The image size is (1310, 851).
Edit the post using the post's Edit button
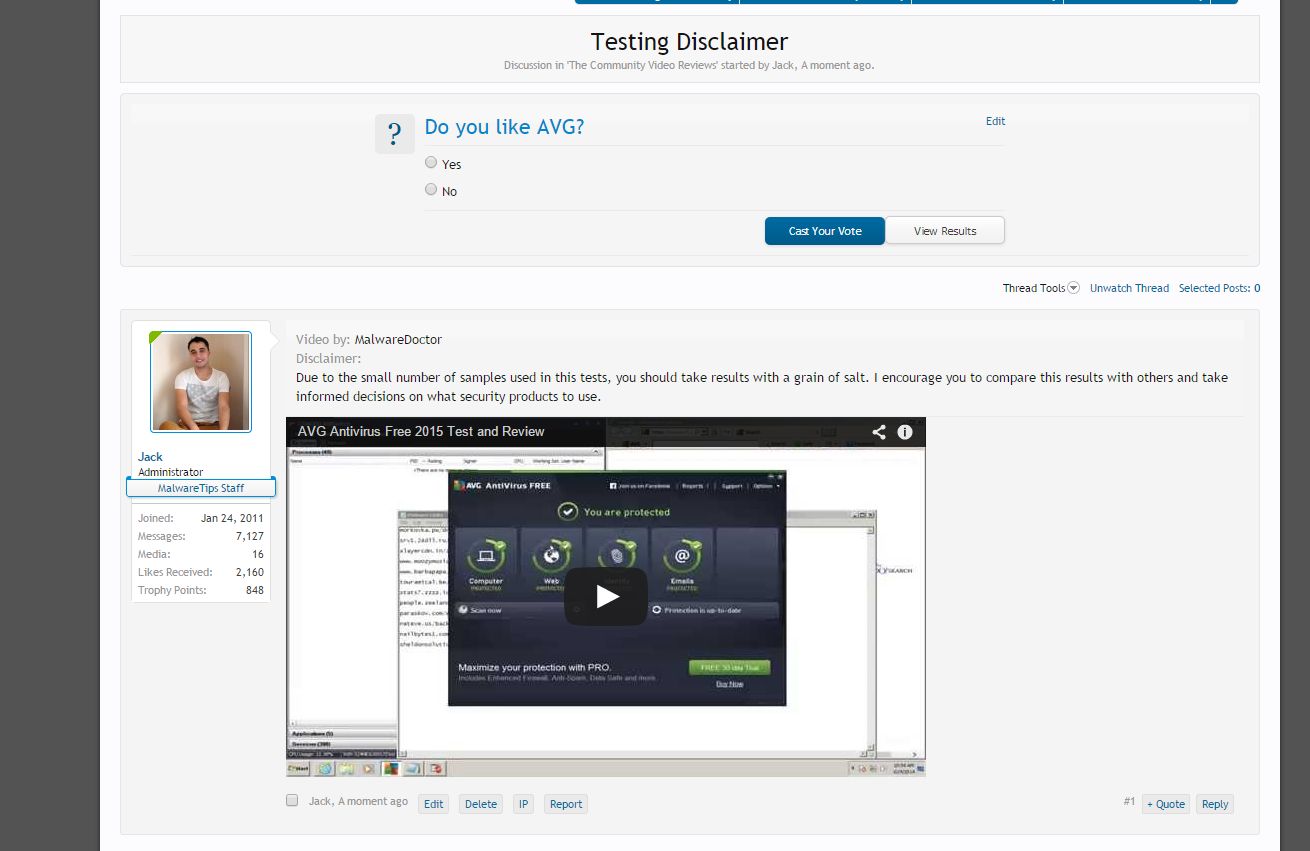click(x=433, y=804)
